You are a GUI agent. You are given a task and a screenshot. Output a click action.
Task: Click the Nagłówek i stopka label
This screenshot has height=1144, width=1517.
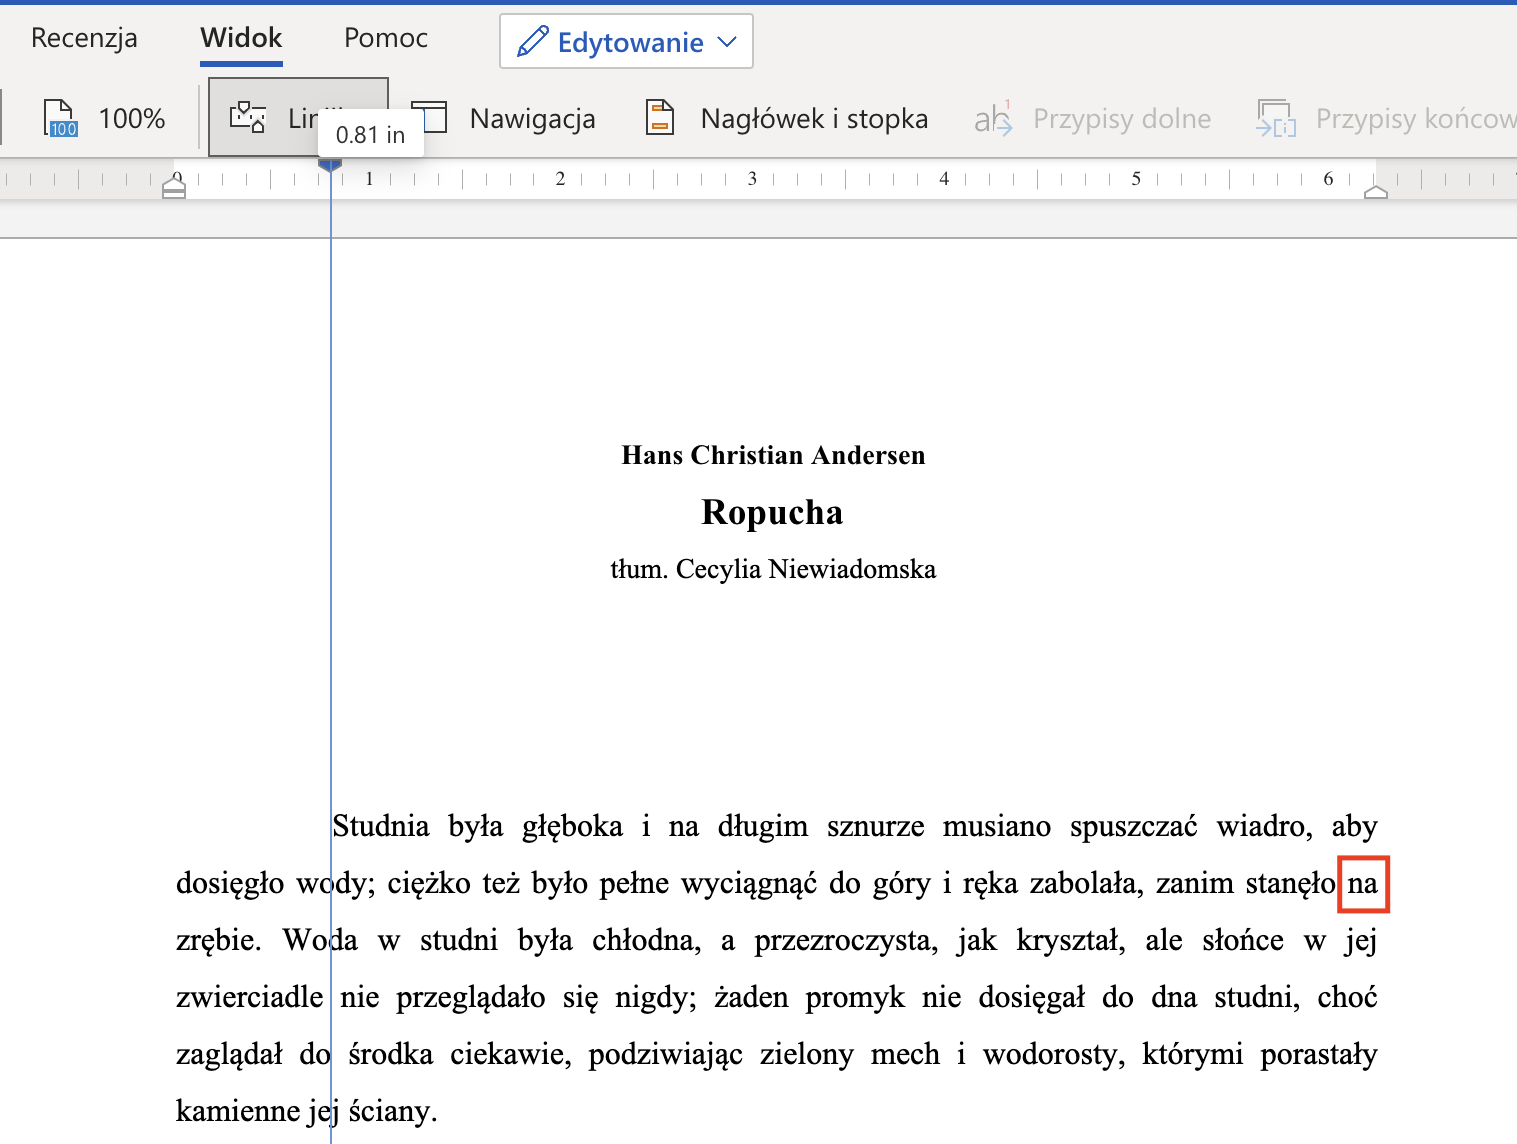tap(814, 118)
